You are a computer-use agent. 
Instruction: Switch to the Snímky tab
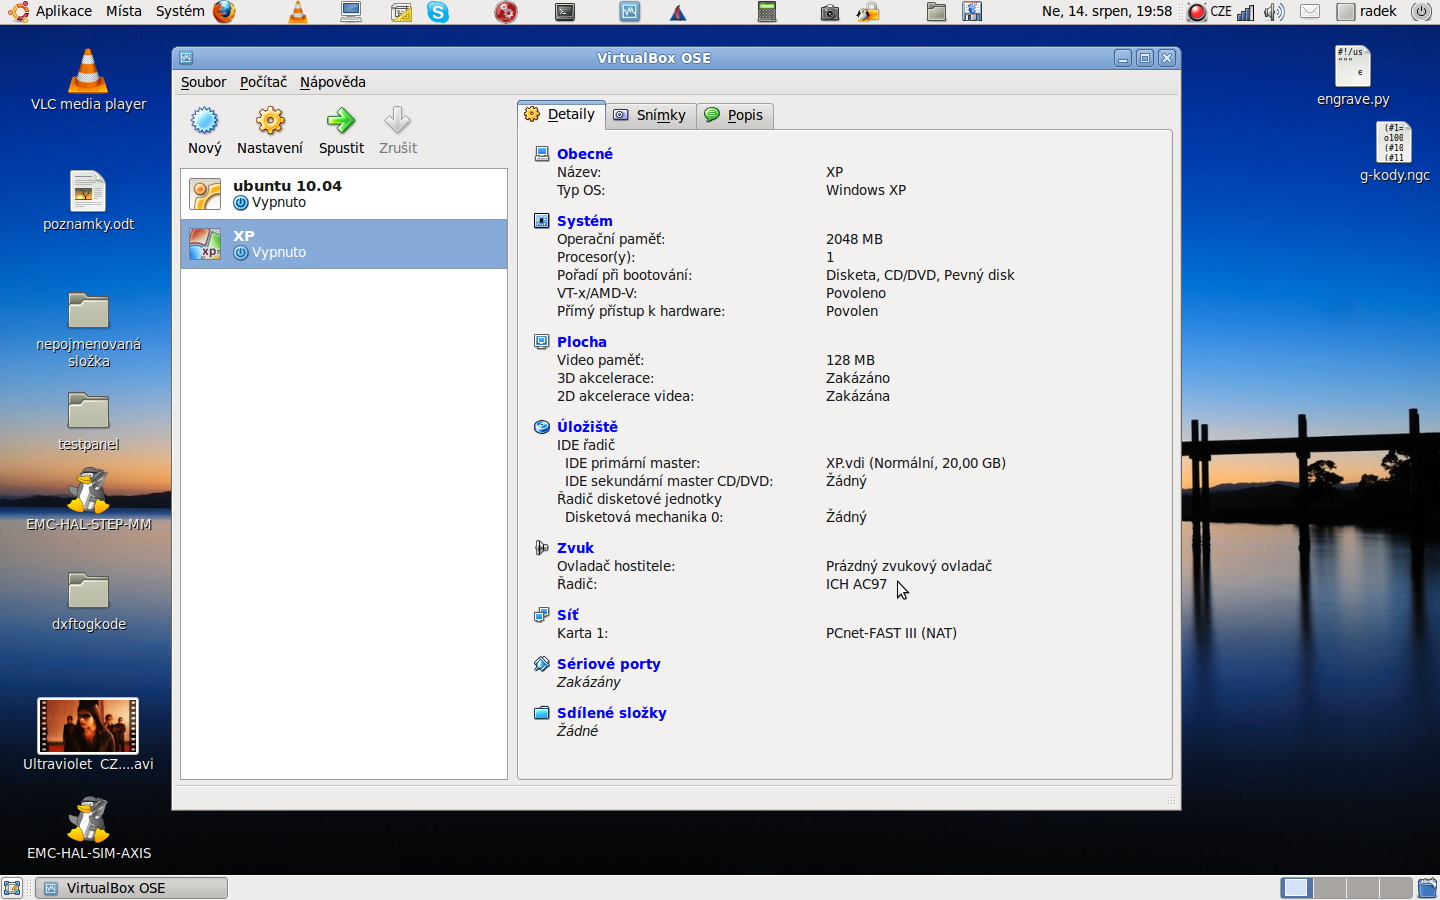(650, 115)
